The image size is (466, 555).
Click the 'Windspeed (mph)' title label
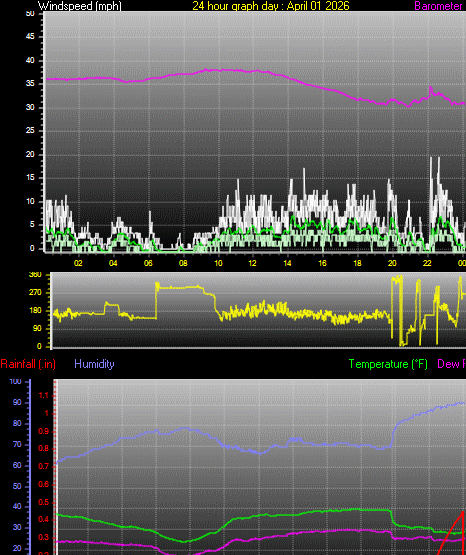coord(80,6)
